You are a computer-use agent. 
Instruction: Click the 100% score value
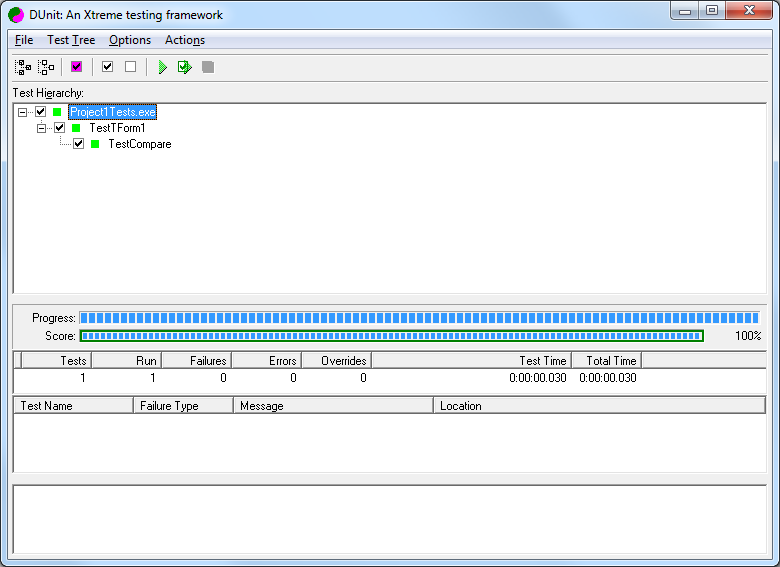click(748, 336)
